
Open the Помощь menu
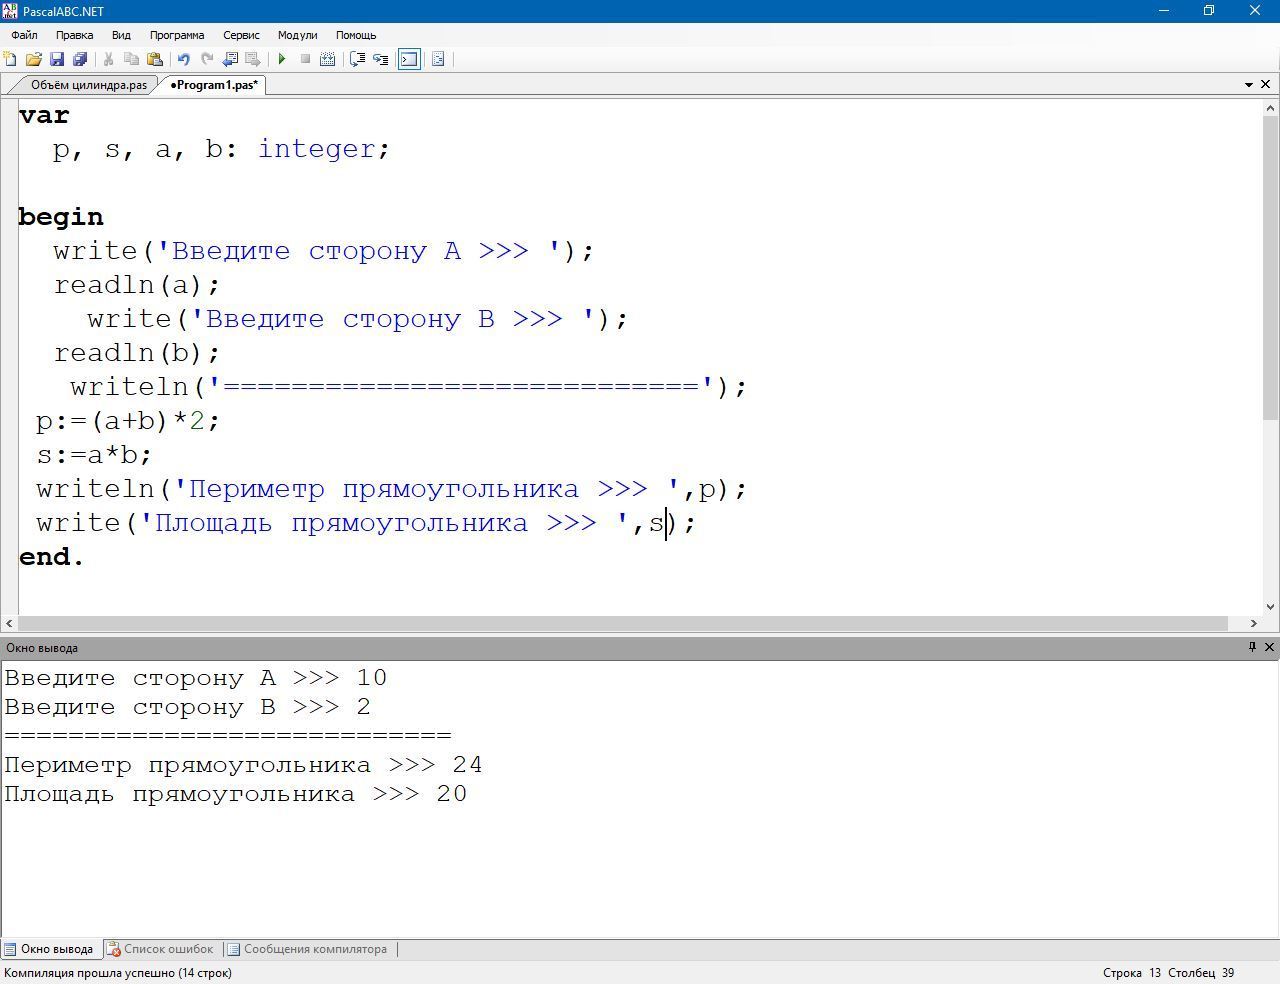tap(356, 35)
